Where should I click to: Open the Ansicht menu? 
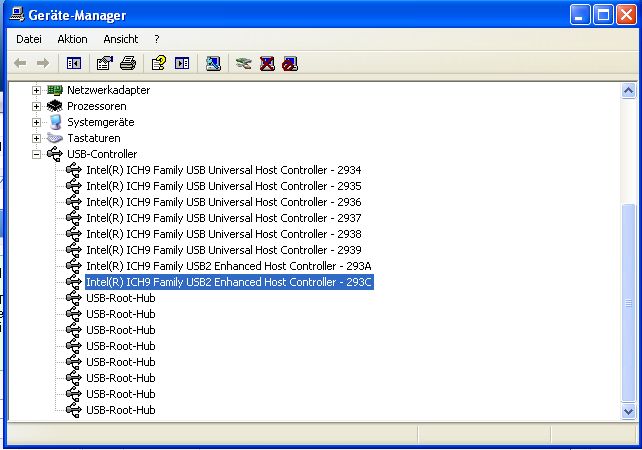pos(121,39)
